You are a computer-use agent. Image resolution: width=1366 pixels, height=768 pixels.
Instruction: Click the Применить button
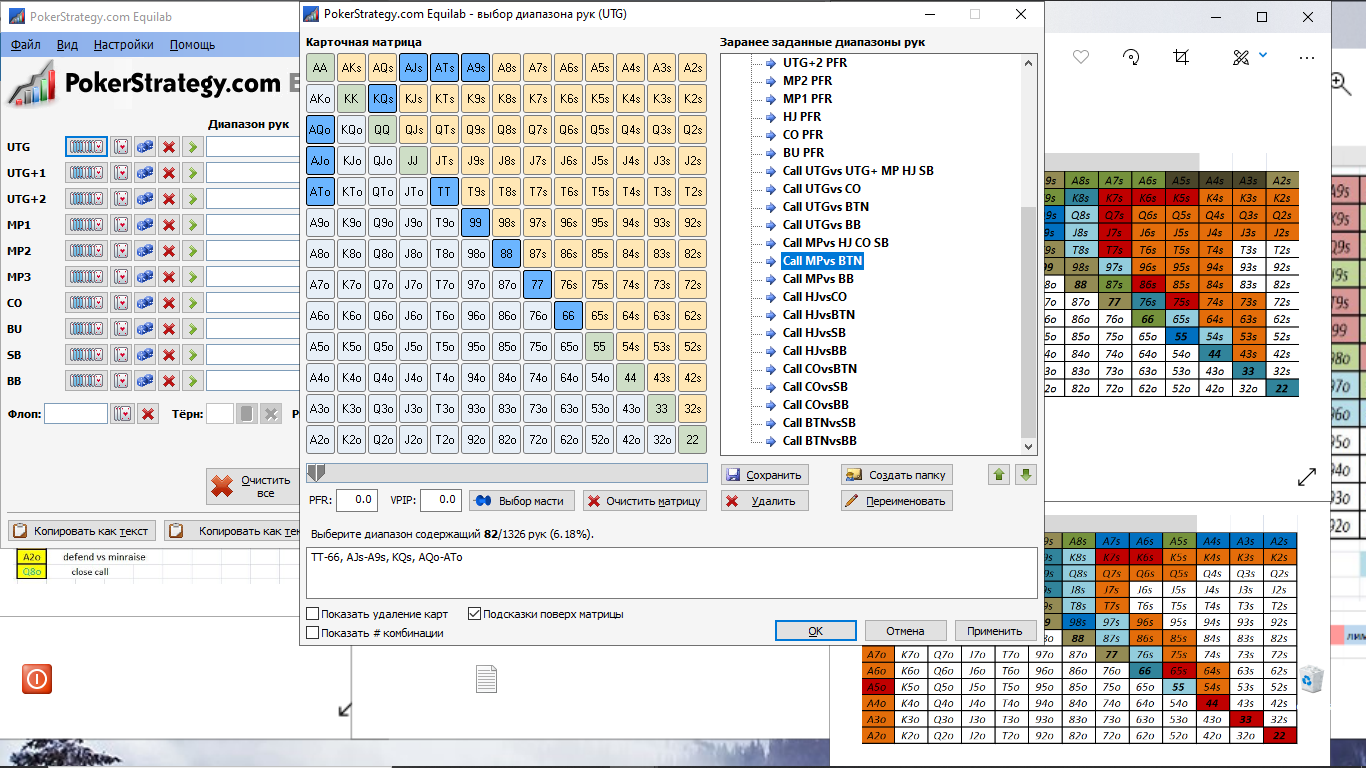[x=994, y=630]
